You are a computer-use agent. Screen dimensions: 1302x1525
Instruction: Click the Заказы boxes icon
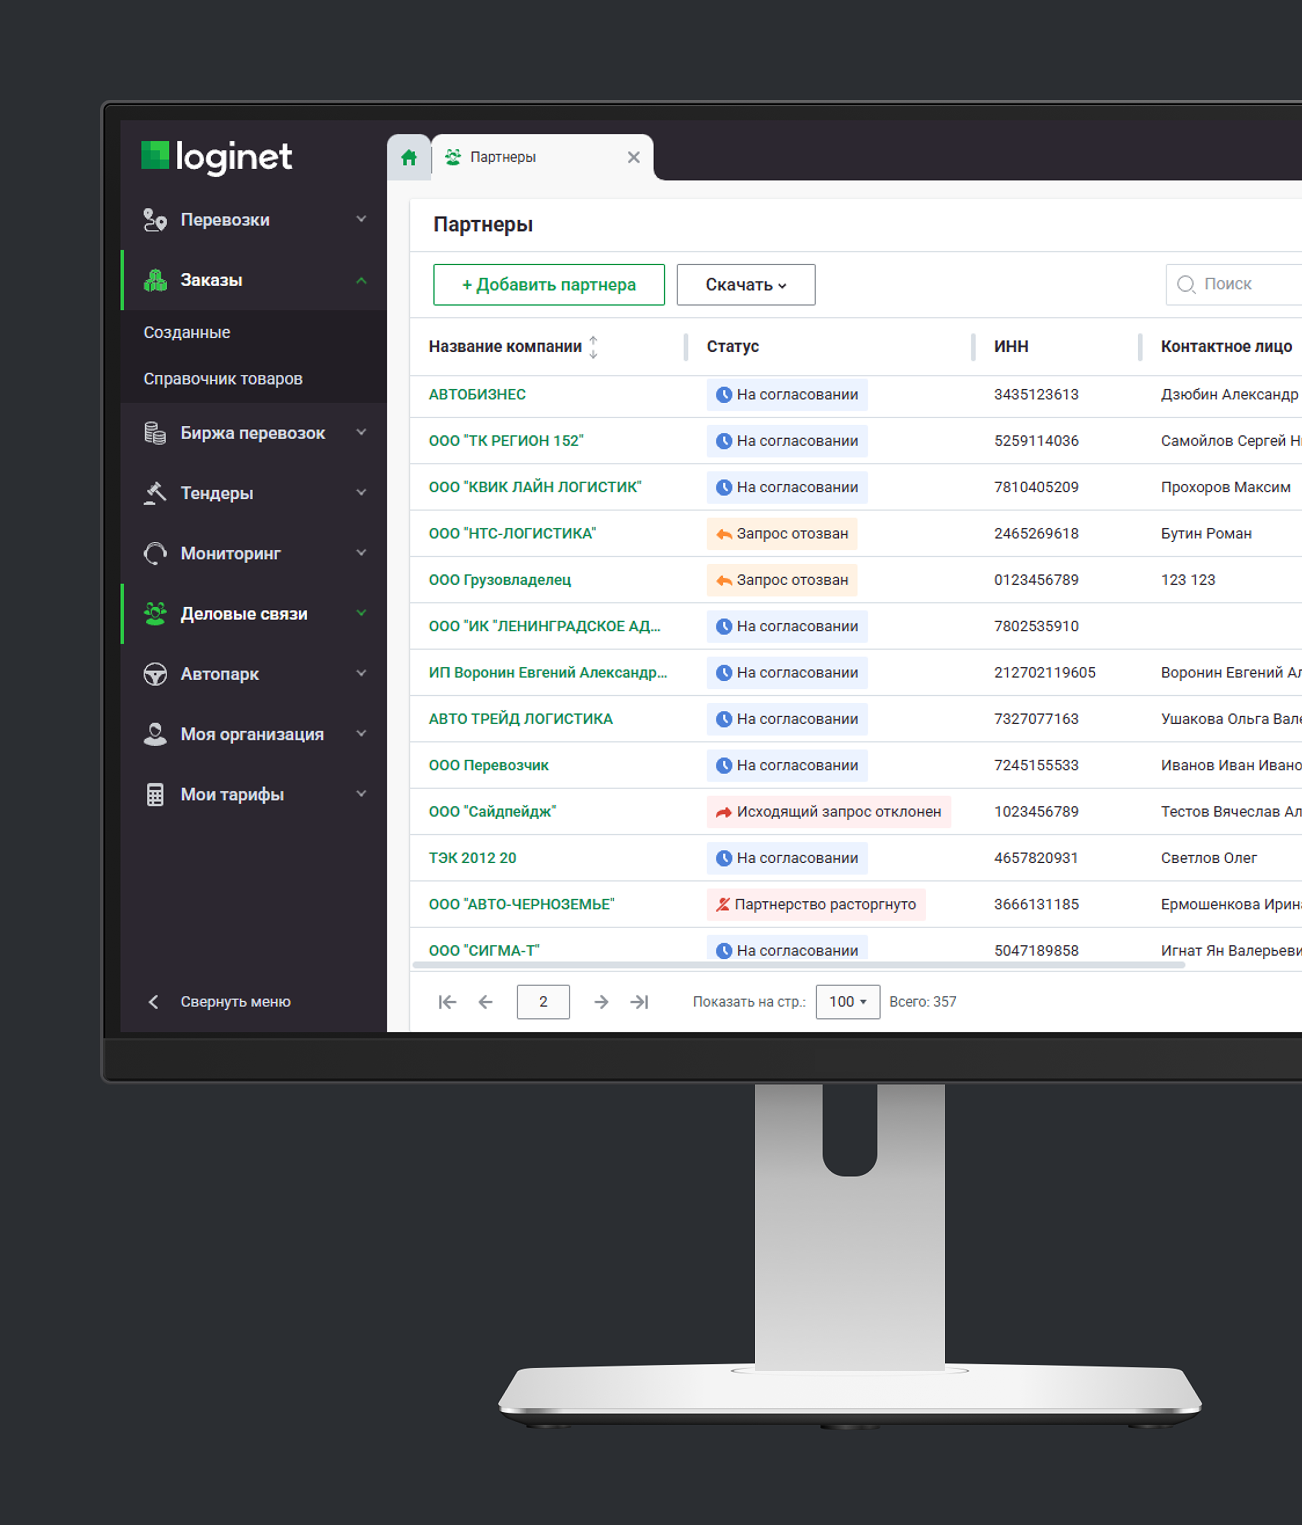tap(155, 280)
